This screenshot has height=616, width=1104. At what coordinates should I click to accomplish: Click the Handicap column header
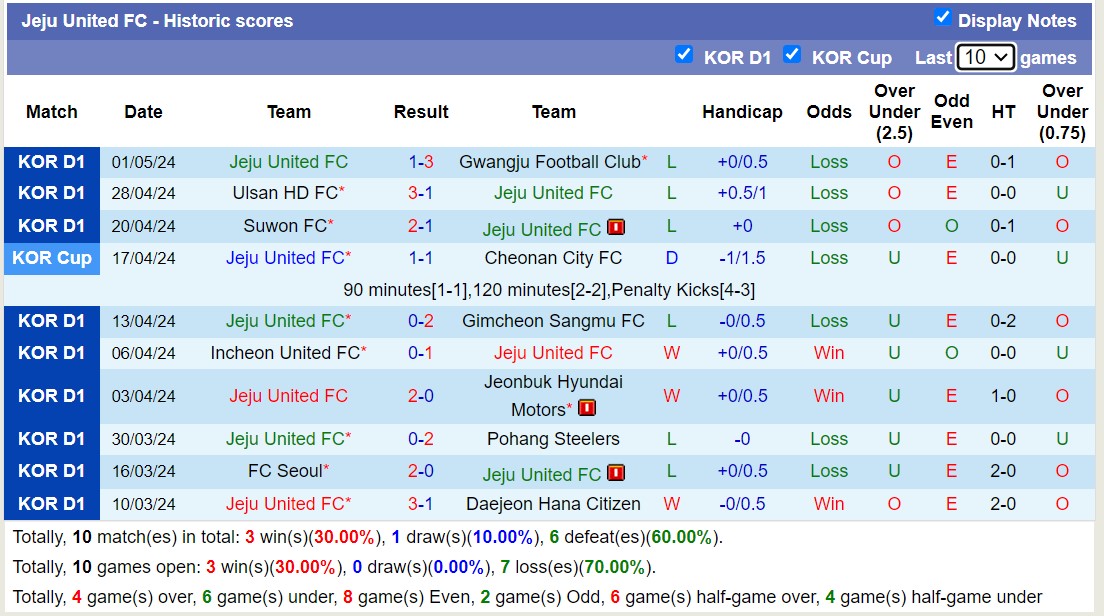(742, 112)
